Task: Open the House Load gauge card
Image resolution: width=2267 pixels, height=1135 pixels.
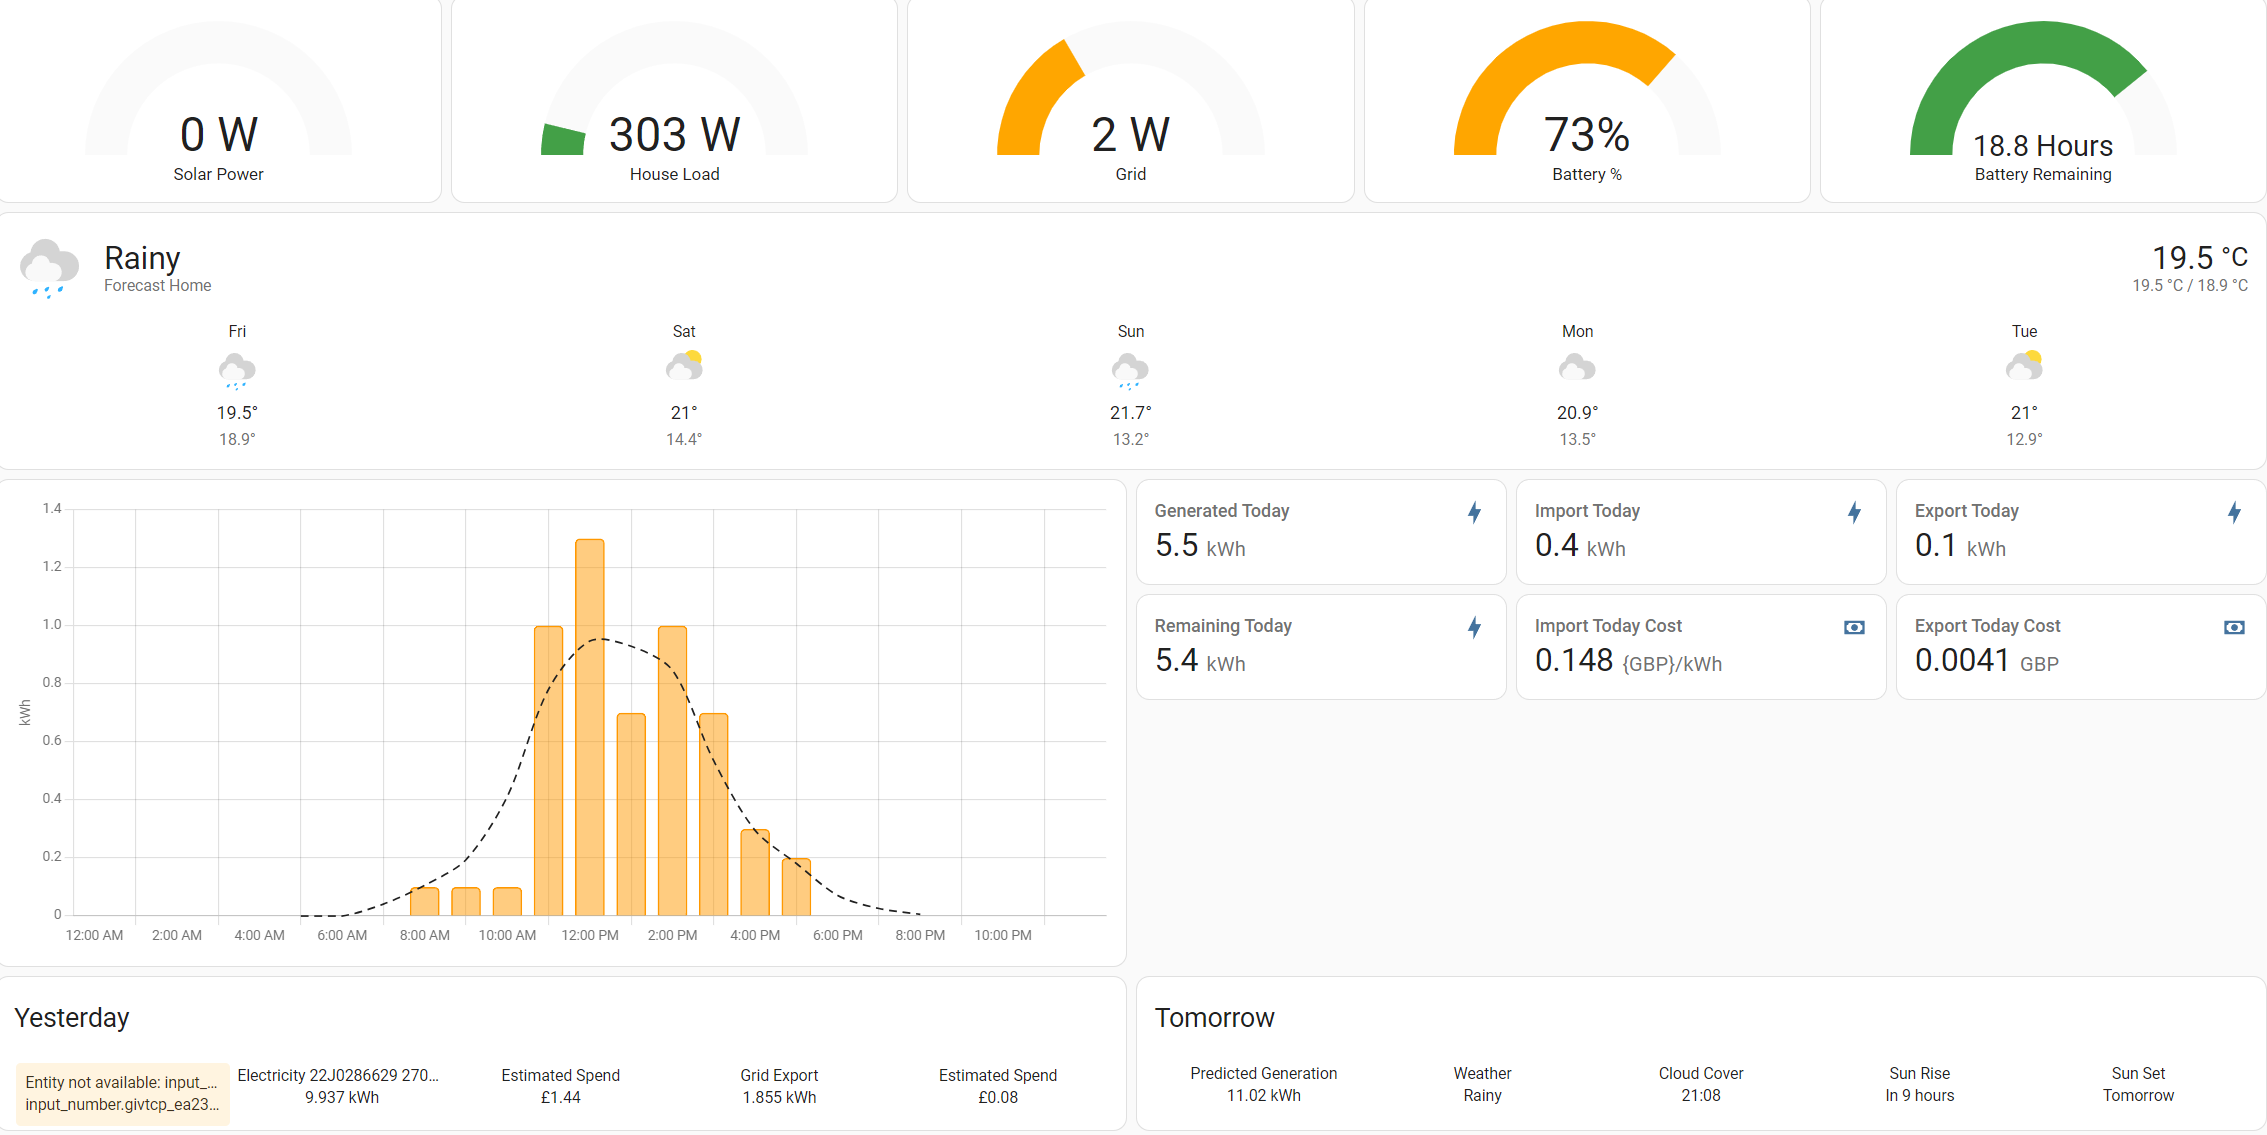Action: (x=675, y=100)
